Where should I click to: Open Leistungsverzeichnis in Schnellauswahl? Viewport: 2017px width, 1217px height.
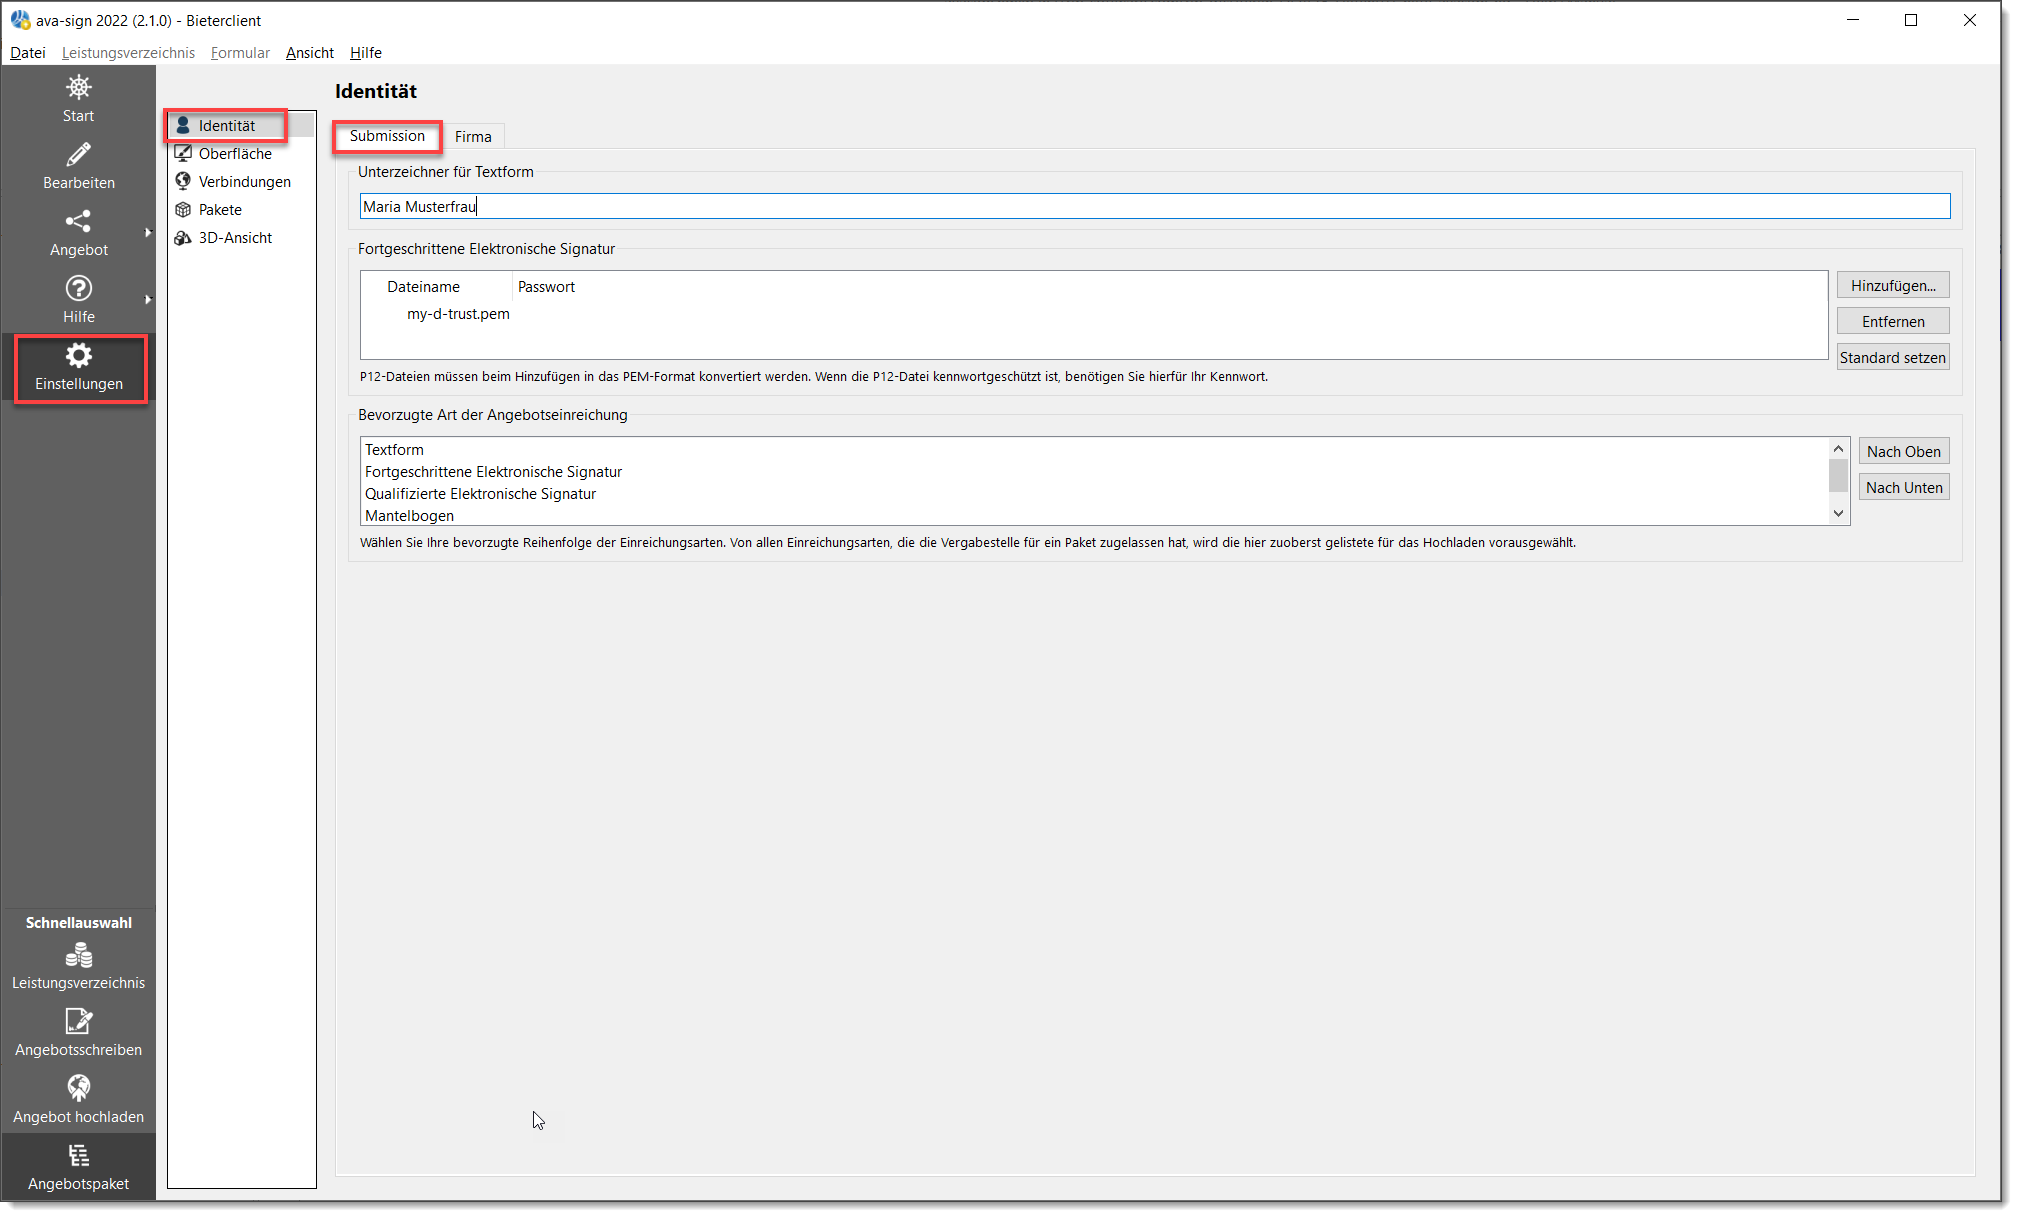pyautogui.click(x=78, y=967)
